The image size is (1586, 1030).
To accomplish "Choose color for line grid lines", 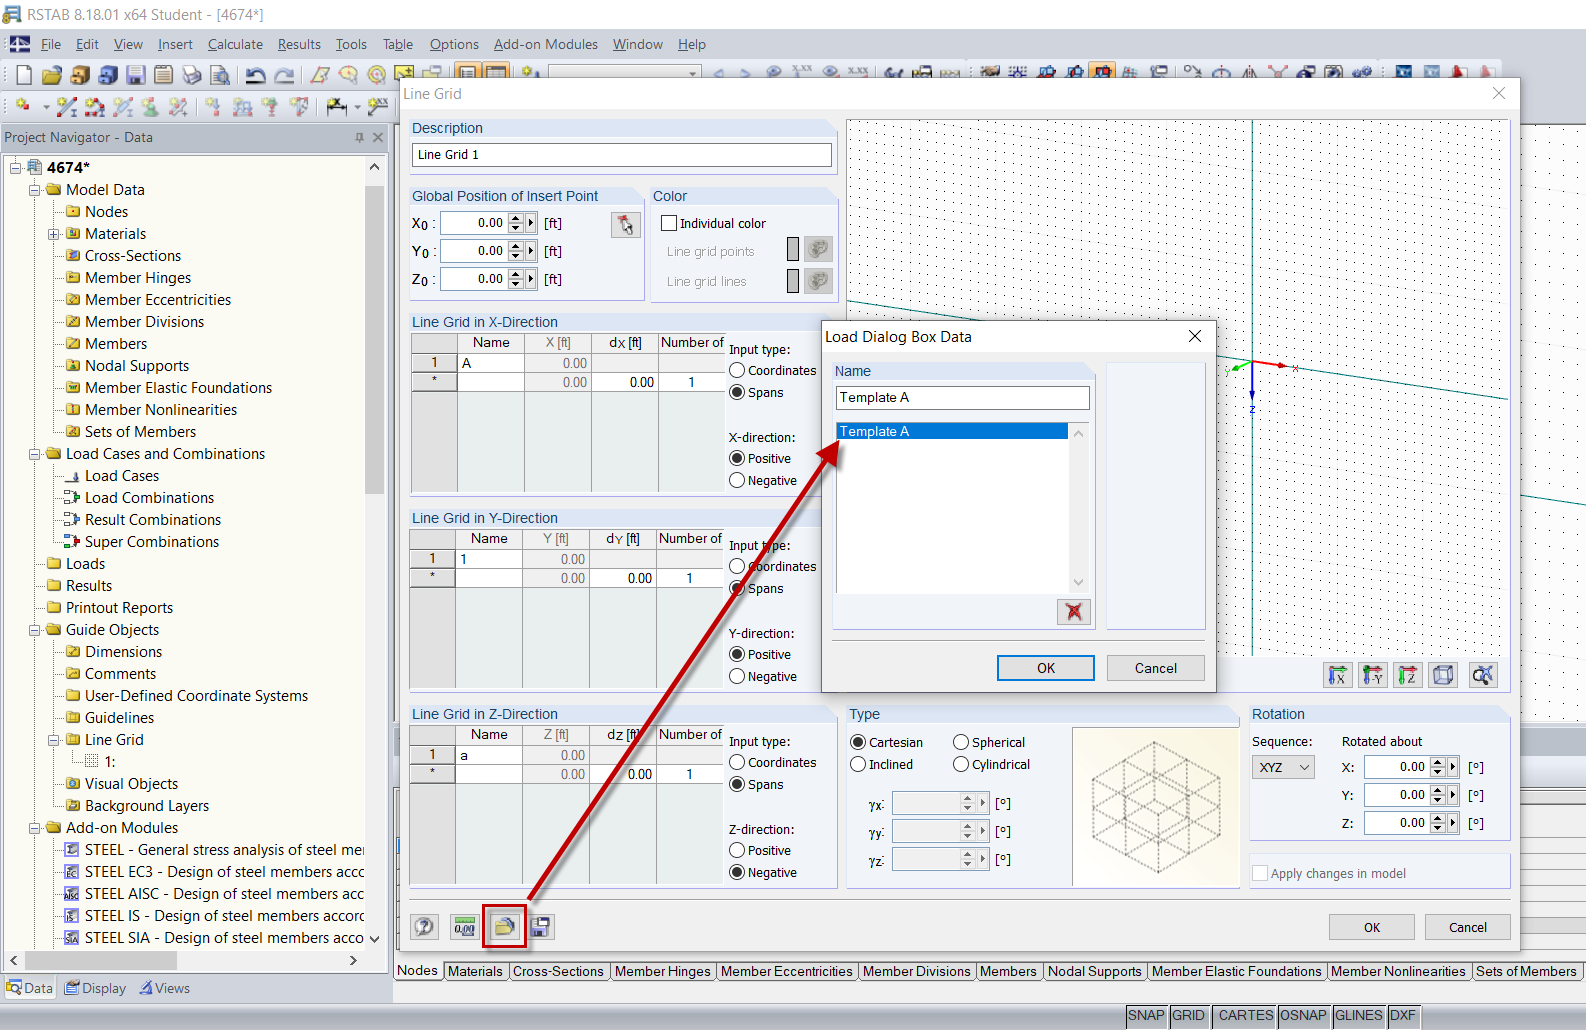I will (818, 281).
